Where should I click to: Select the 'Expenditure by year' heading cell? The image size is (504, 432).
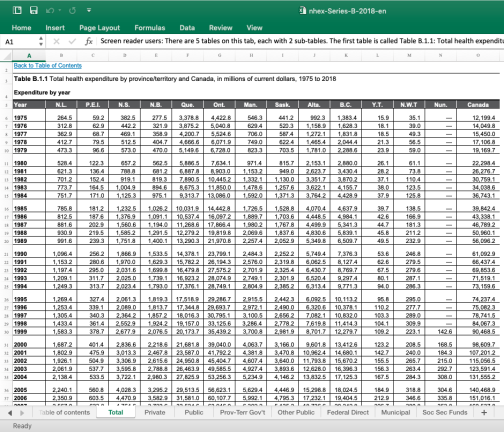pos(42,92)
